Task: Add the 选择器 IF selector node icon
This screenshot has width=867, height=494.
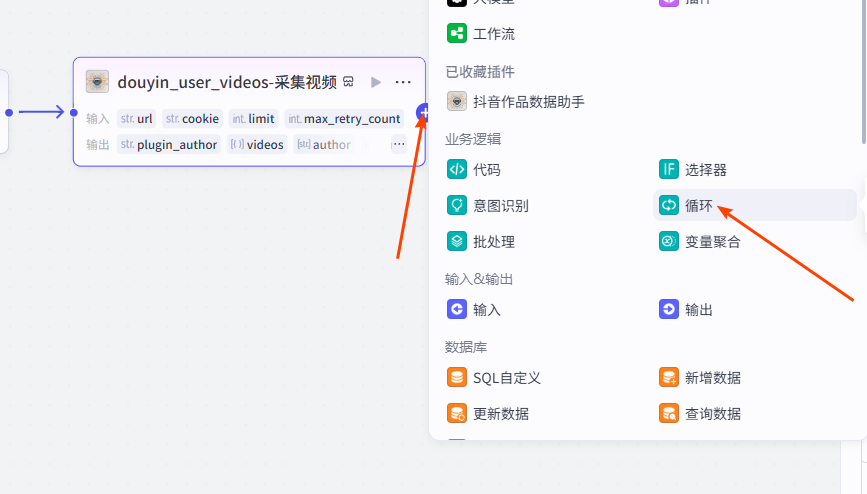Action: pos(668,170)
